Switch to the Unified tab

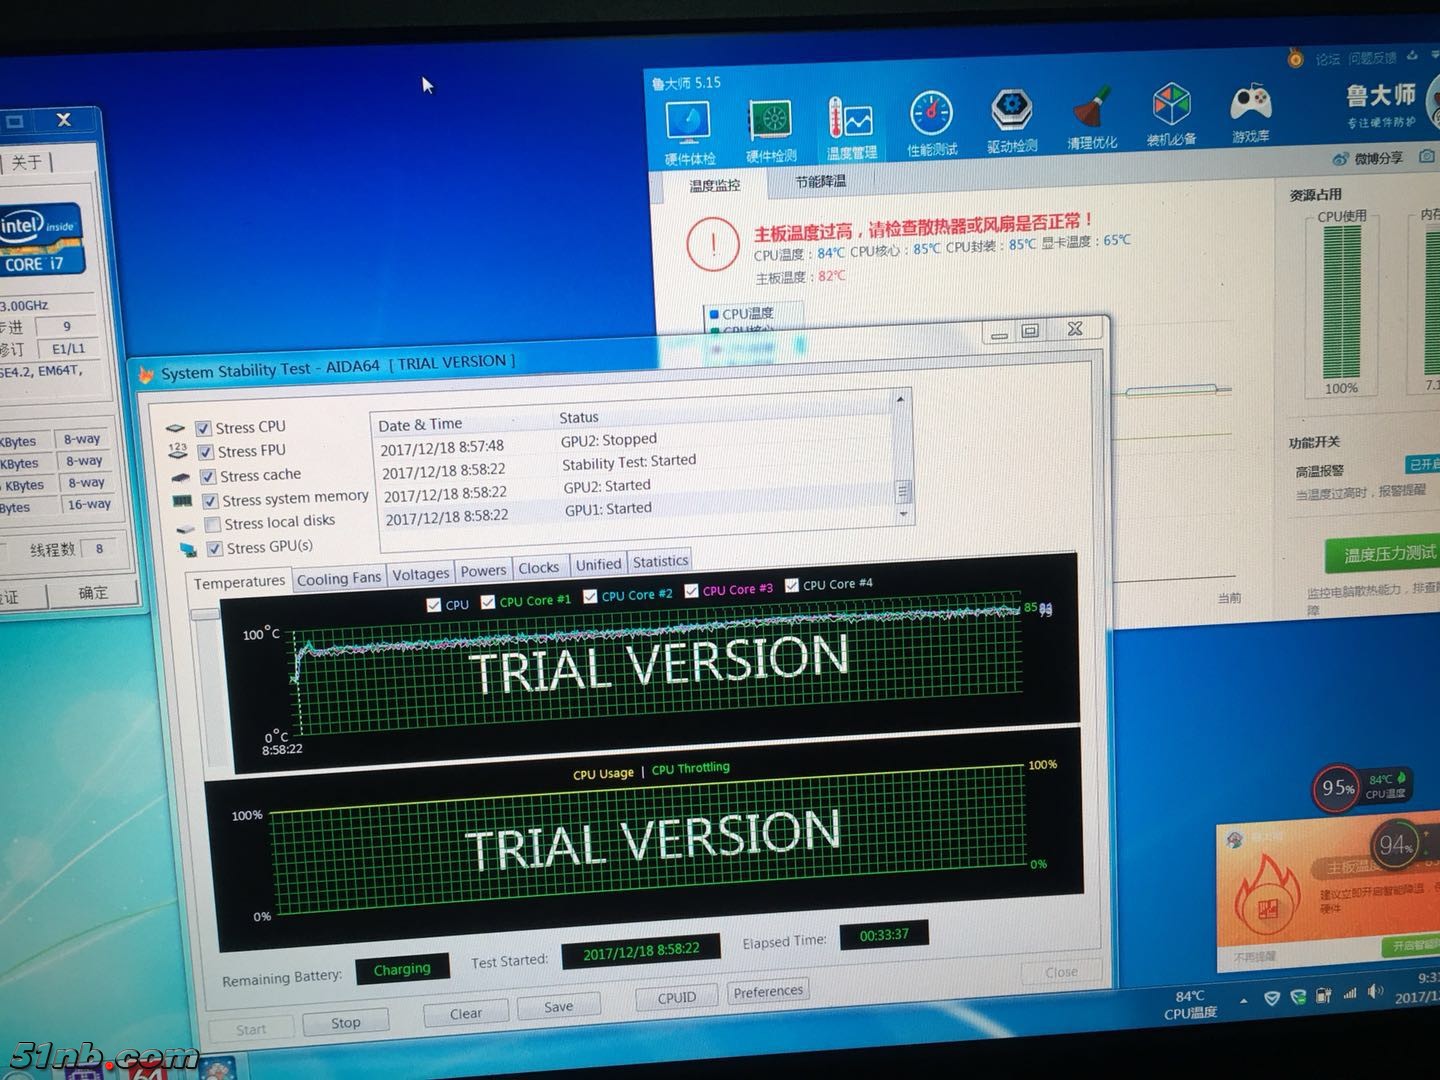[598, 565]
